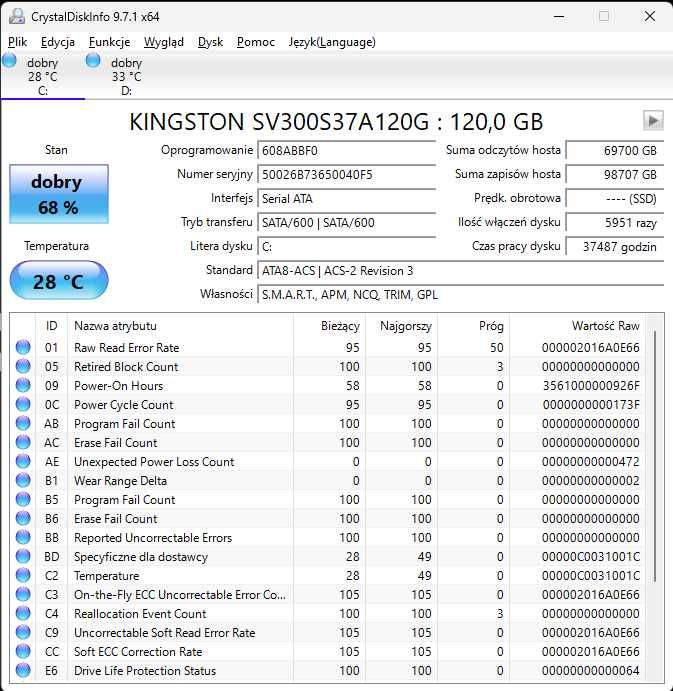Click the status icon for Wear Range Delta
The image size is (673, 691).
(23, 480)
